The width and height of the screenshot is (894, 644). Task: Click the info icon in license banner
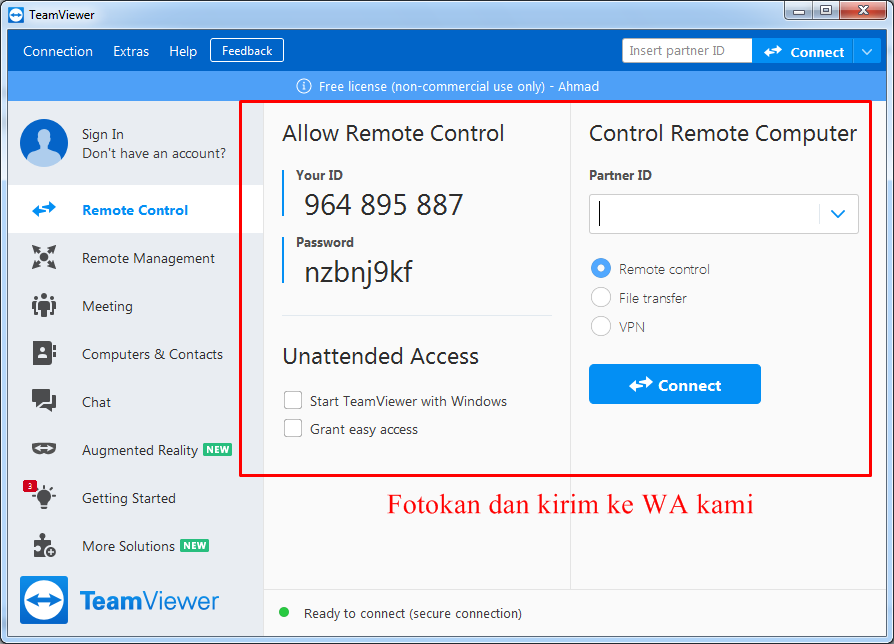pyautogui.click(x=304, y=86)
